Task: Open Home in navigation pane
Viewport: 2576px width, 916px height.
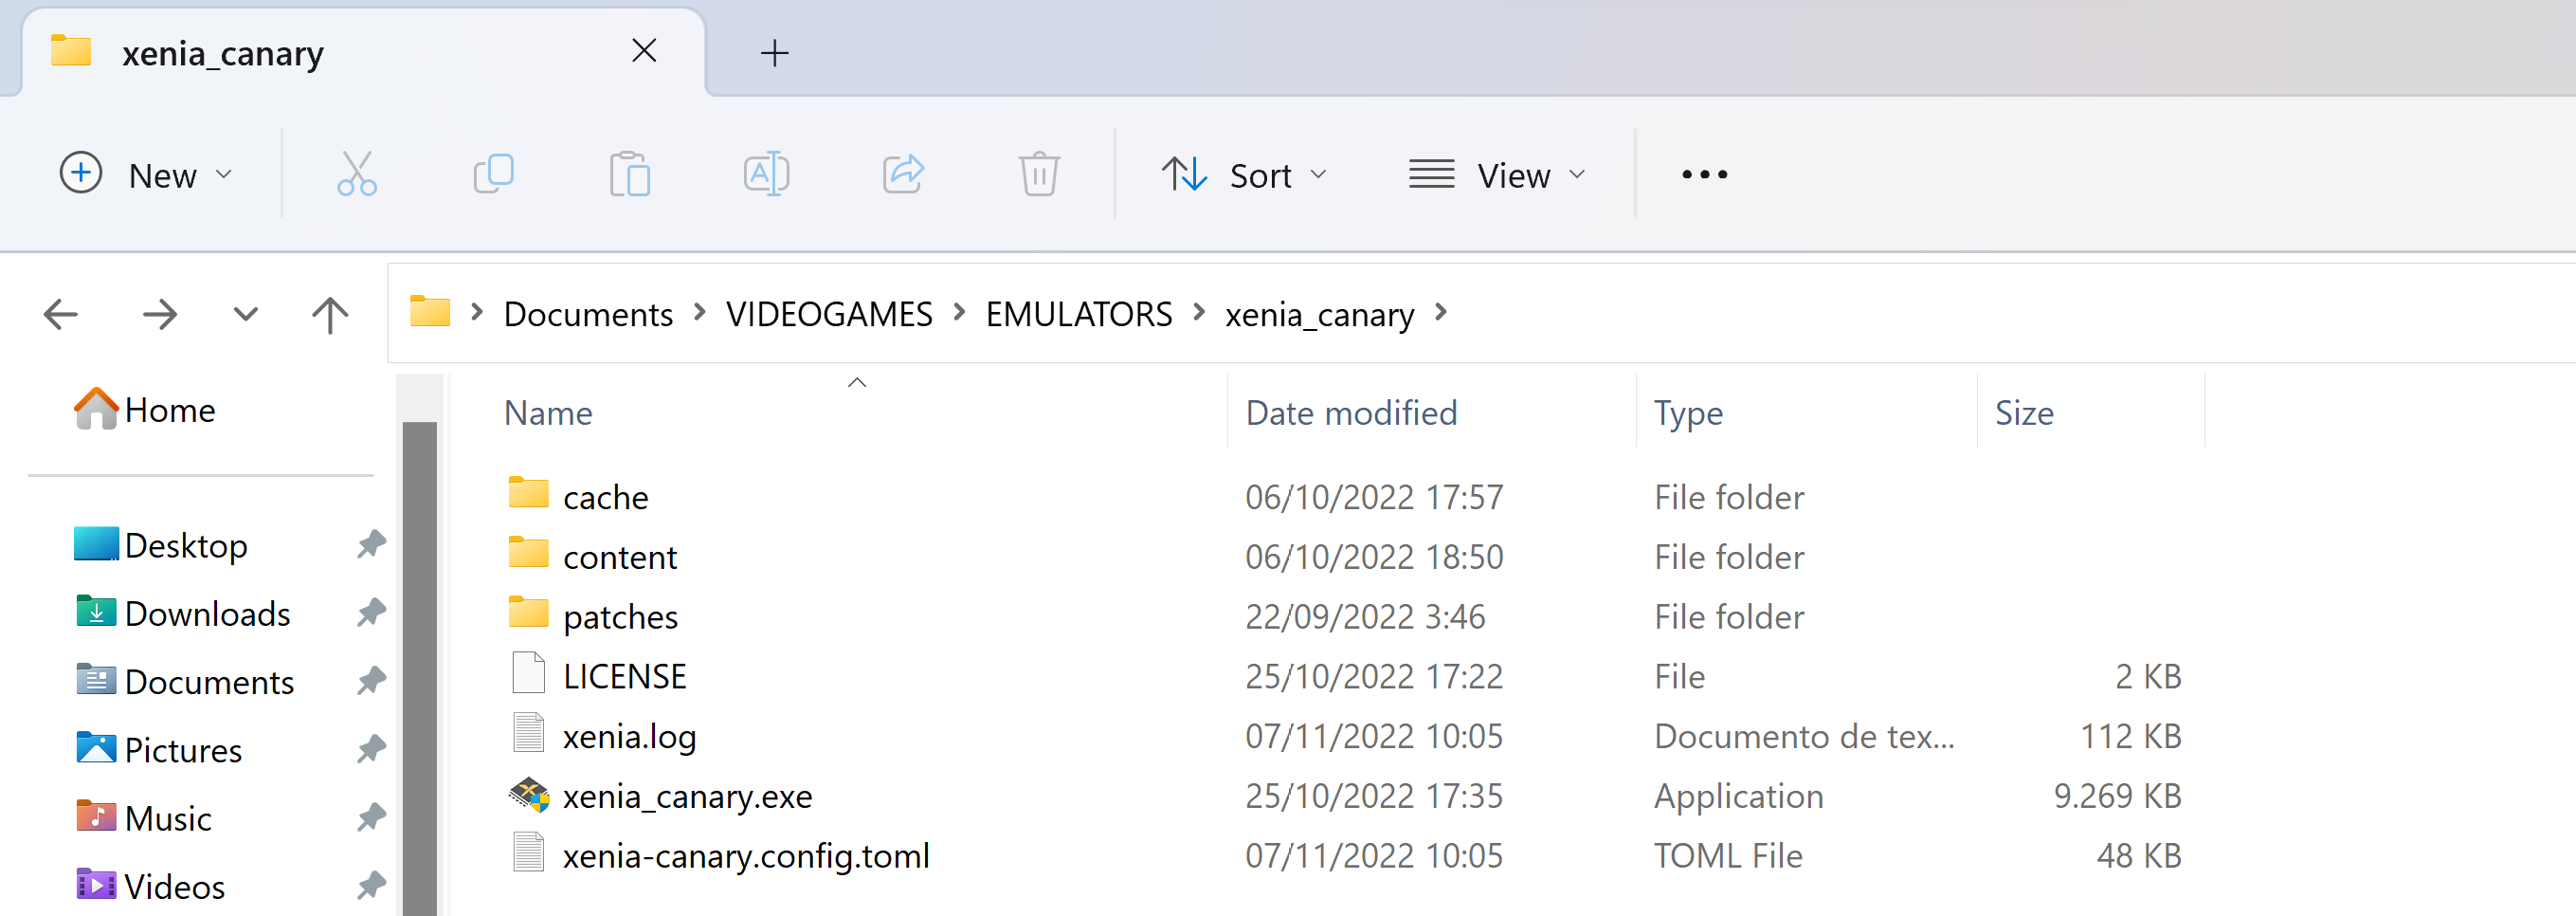Action: click(x=145, y=410)
